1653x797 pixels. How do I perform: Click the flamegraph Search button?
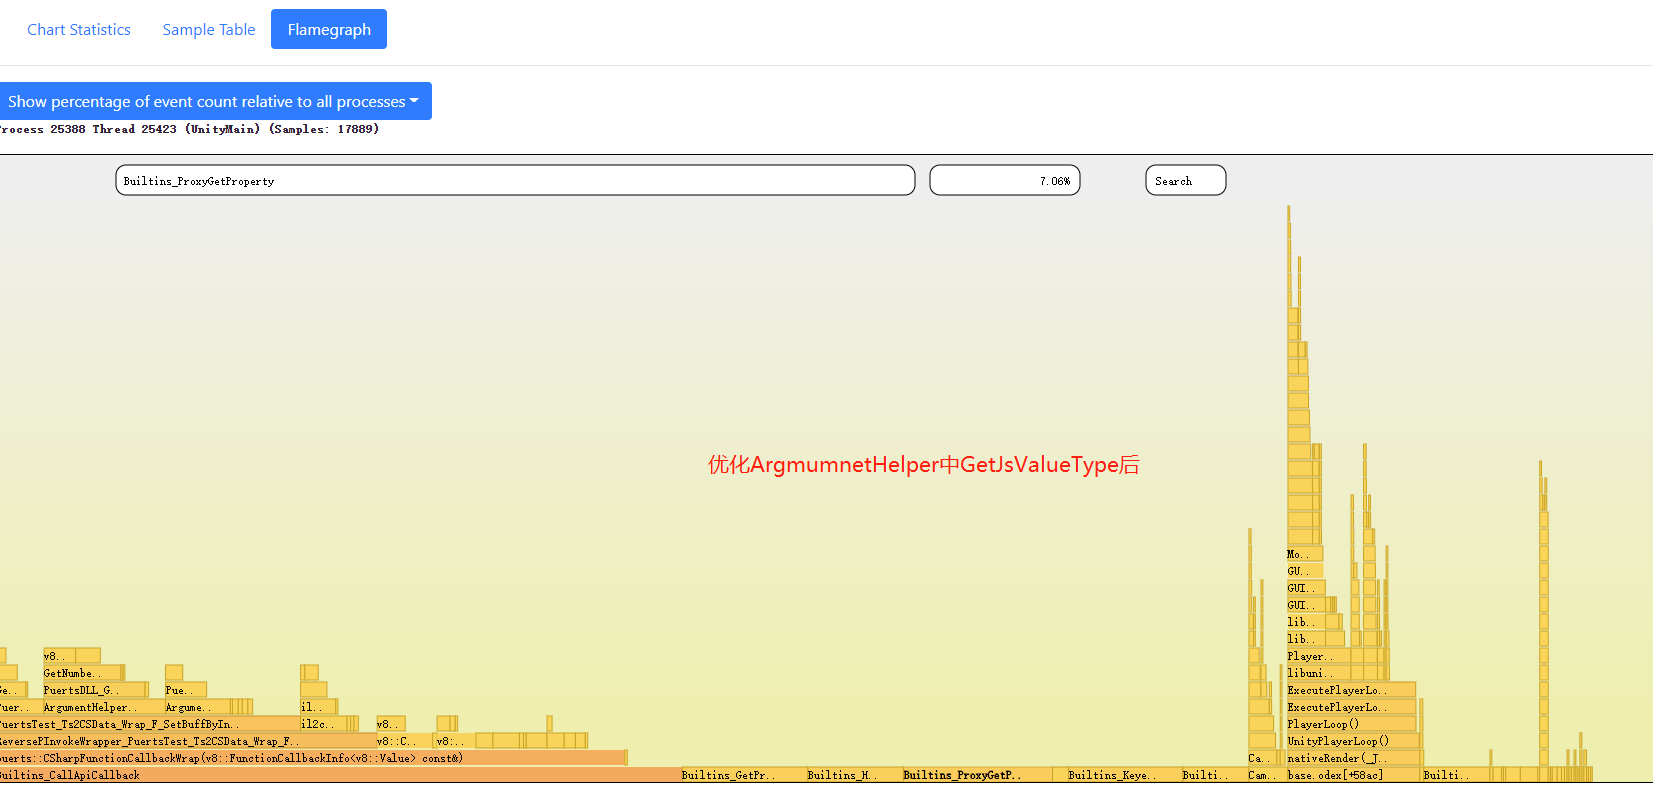[1186, 180]
